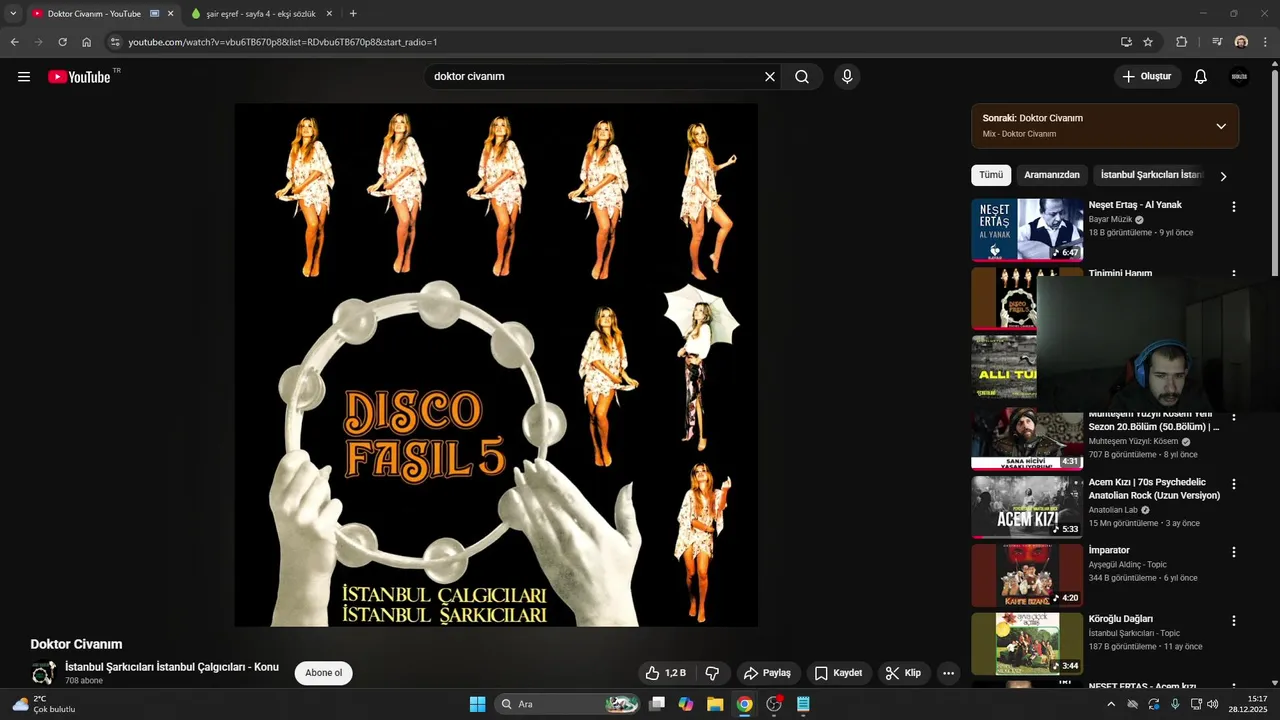The image size is (1280, 720).
Task: Show hidden system tray icons
Action: pos(1111,704)
